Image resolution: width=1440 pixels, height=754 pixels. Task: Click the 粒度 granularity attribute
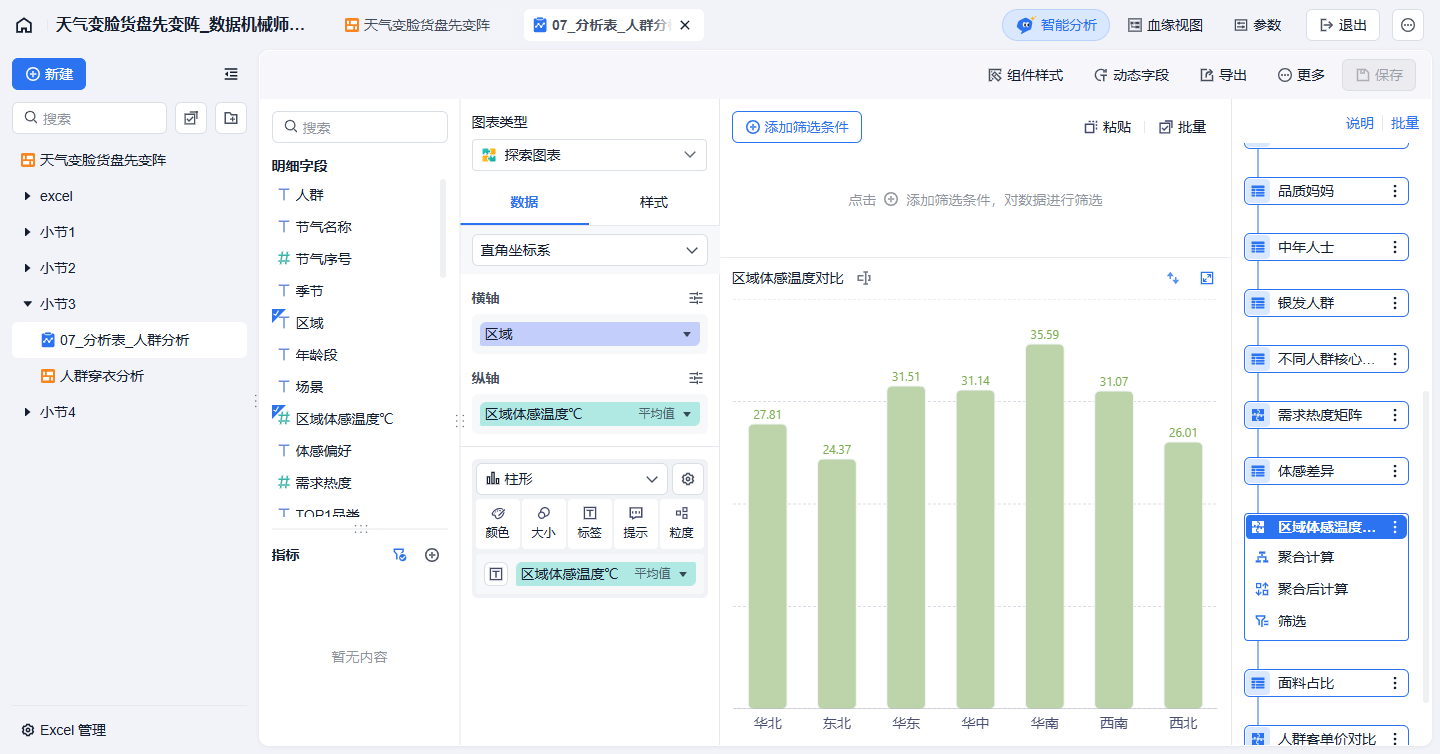click(x=682, y=524)
